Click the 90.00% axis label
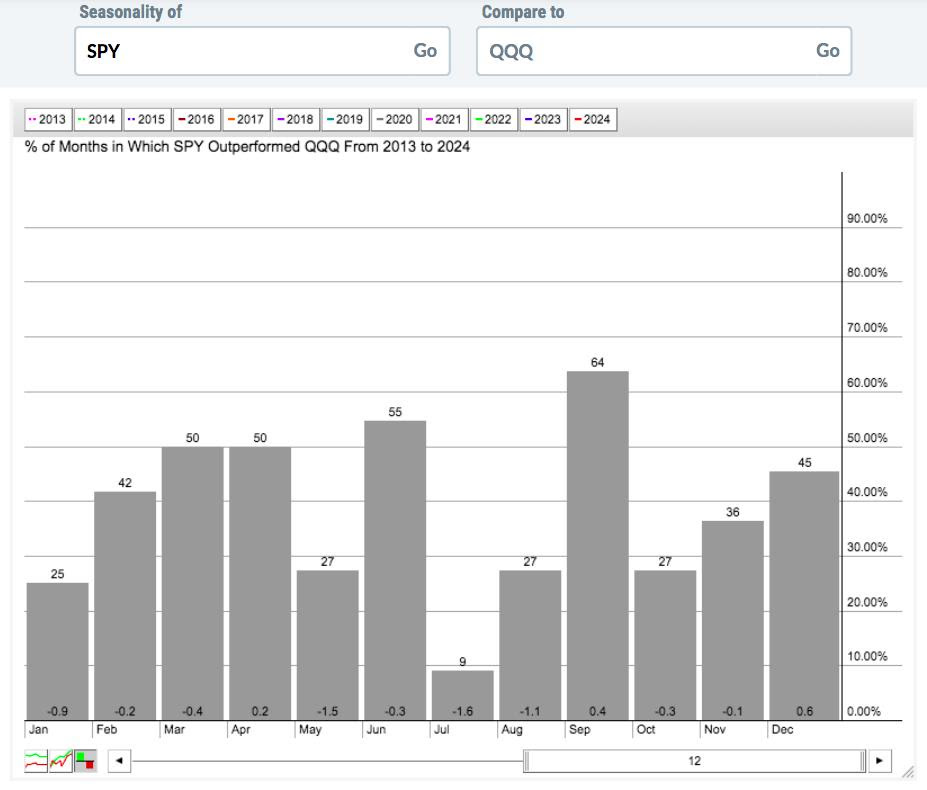 [867, 218]
